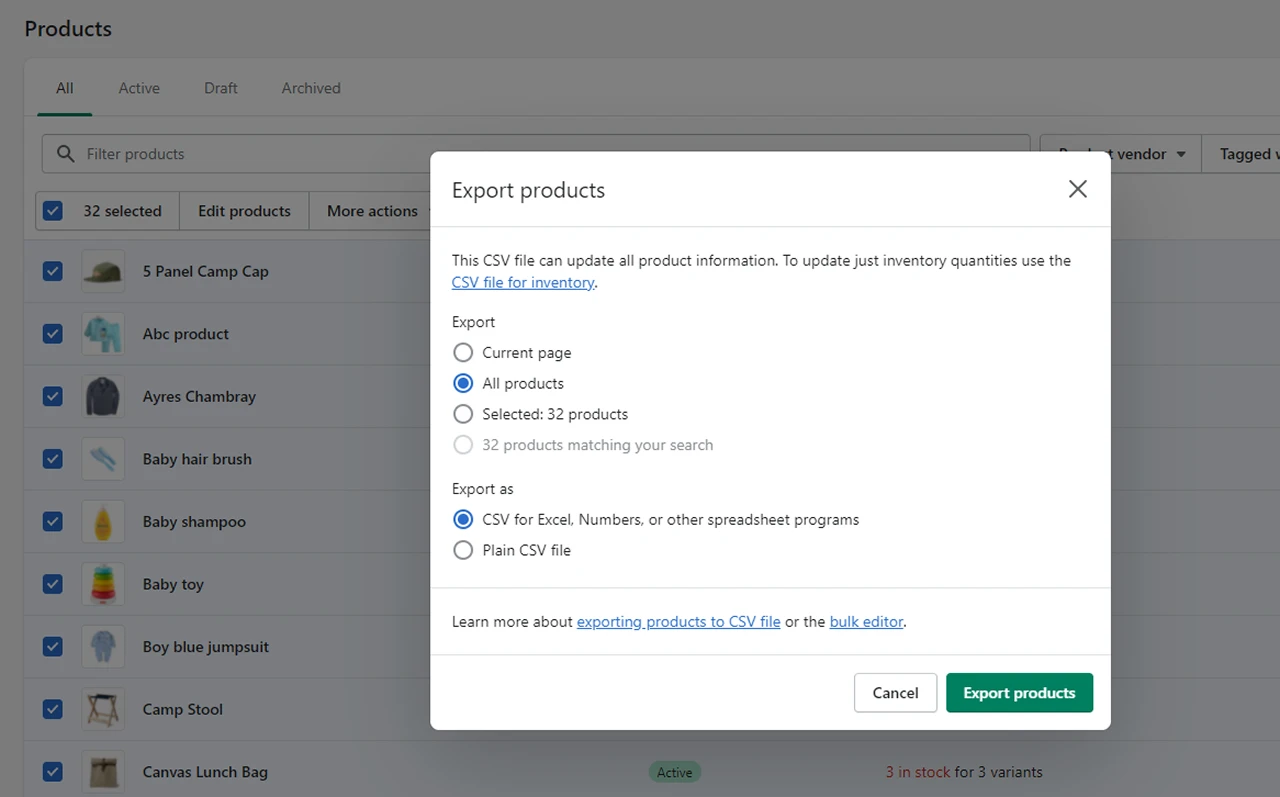Open the Tagged with filter

coord(1241,154)
